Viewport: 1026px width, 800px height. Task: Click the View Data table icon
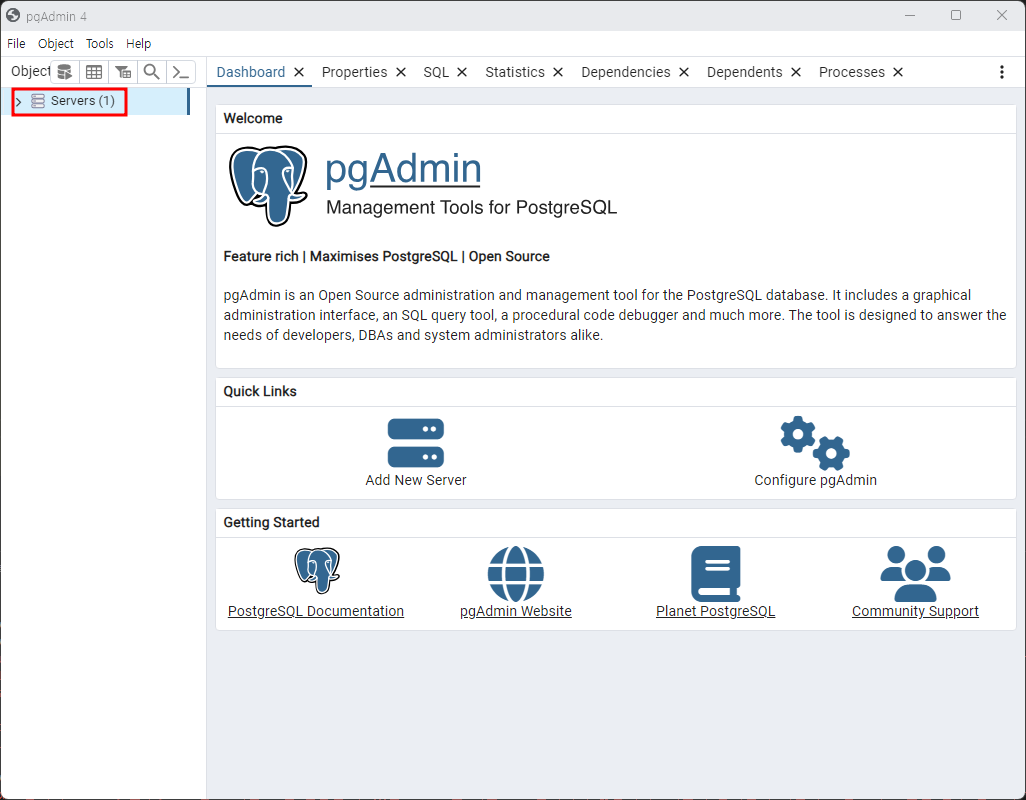94,72
